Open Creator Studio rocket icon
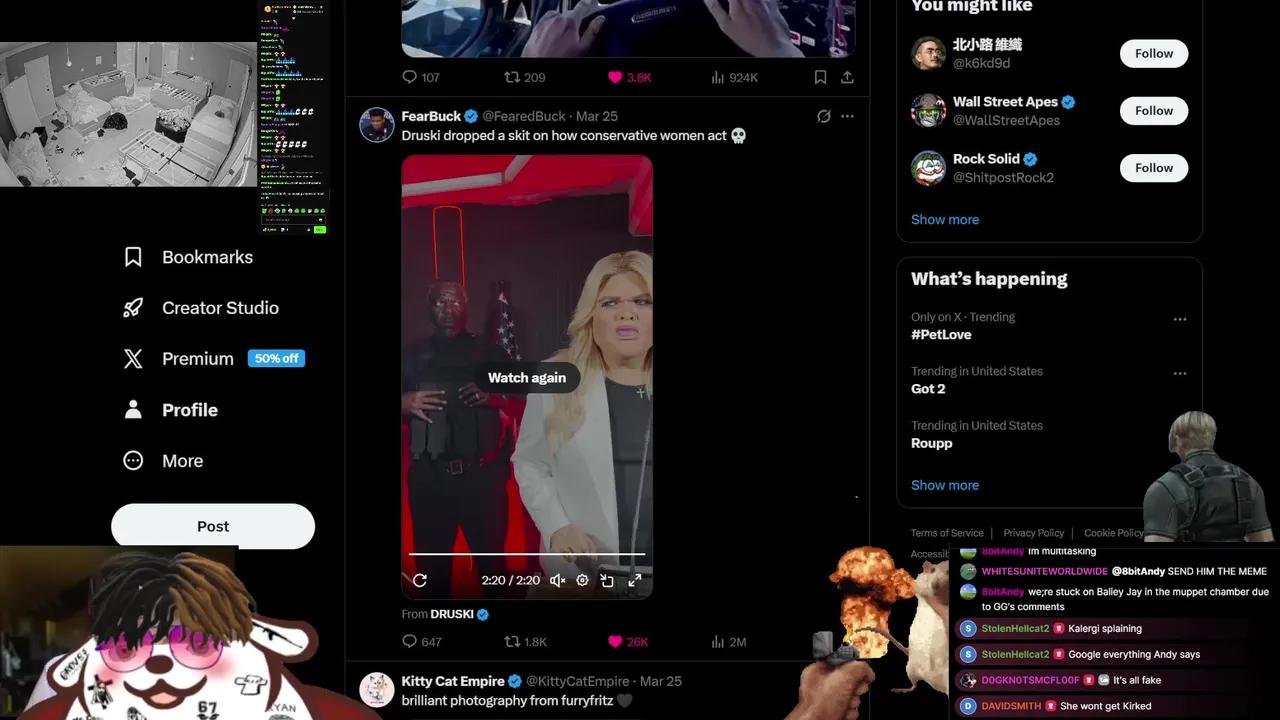This screenshot has height=720, width=1280. coord(133,308)
